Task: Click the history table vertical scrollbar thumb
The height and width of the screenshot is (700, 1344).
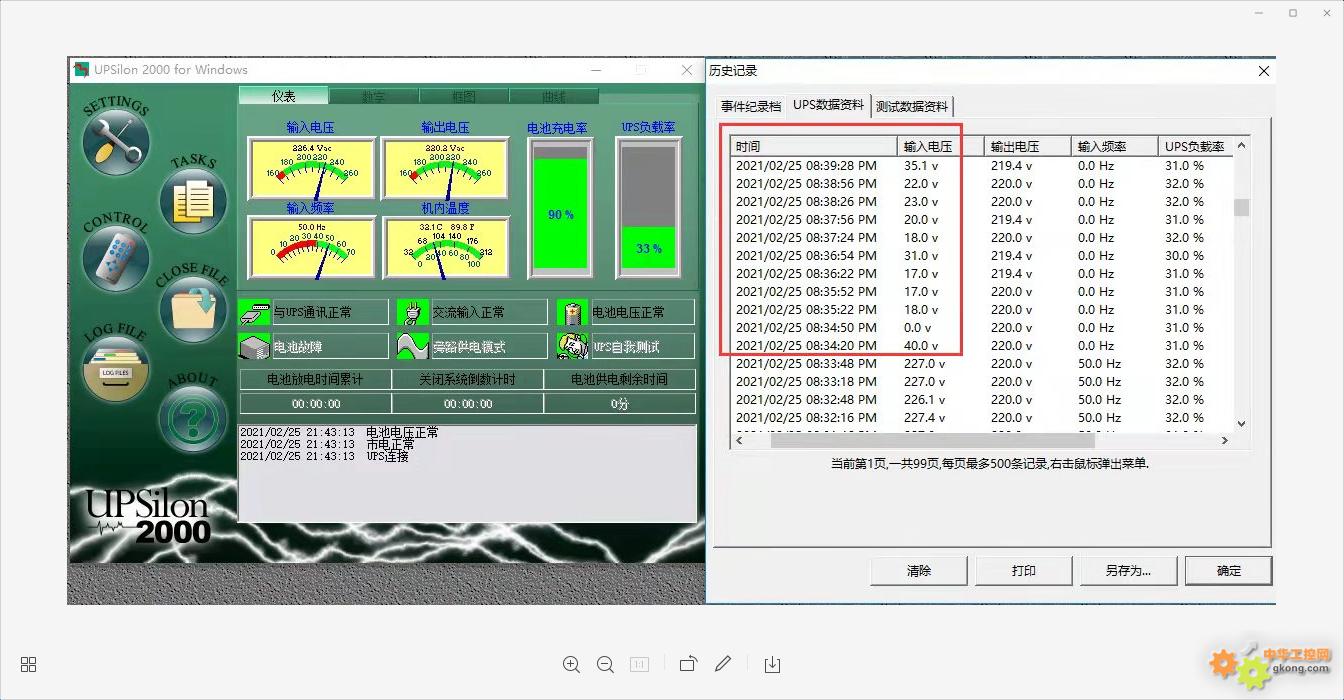Action: pyautogui.click(x=1241, y=208)
